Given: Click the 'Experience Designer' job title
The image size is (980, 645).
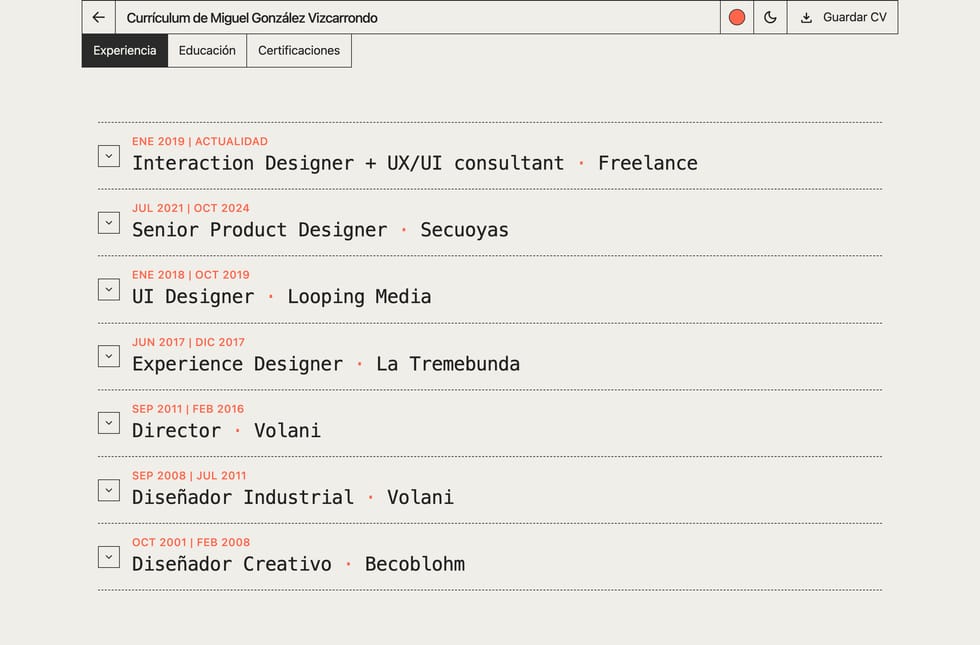Looking at the screenshot, I should pos(238,364).
